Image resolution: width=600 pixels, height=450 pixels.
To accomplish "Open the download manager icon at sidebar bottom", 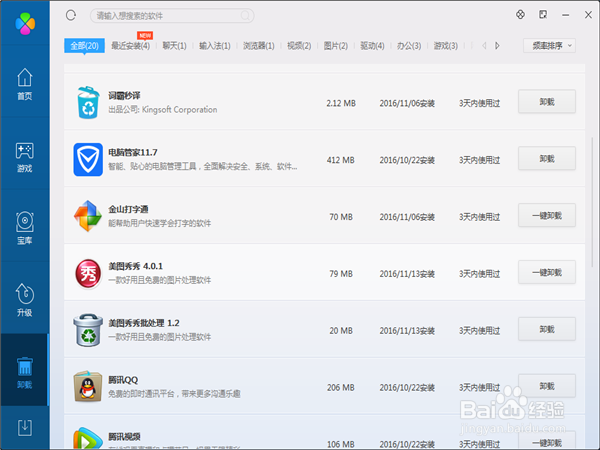I will click(24, 427).
